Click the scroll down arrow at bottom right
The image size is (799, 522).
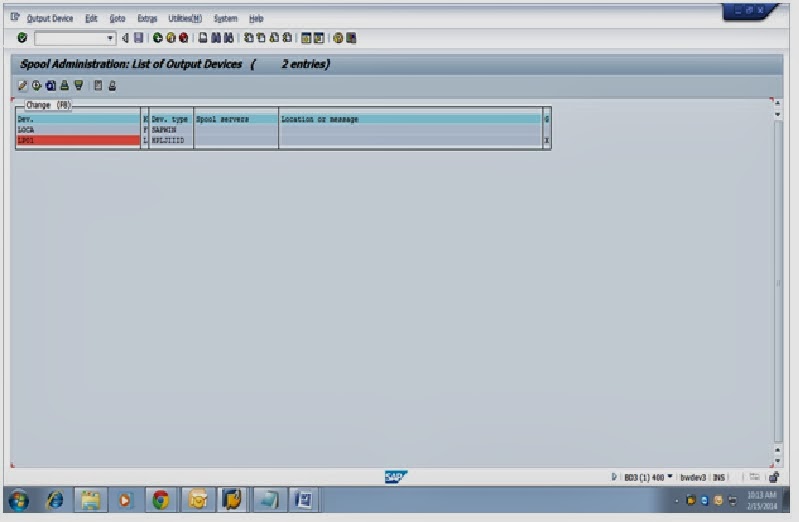point(777,460)
